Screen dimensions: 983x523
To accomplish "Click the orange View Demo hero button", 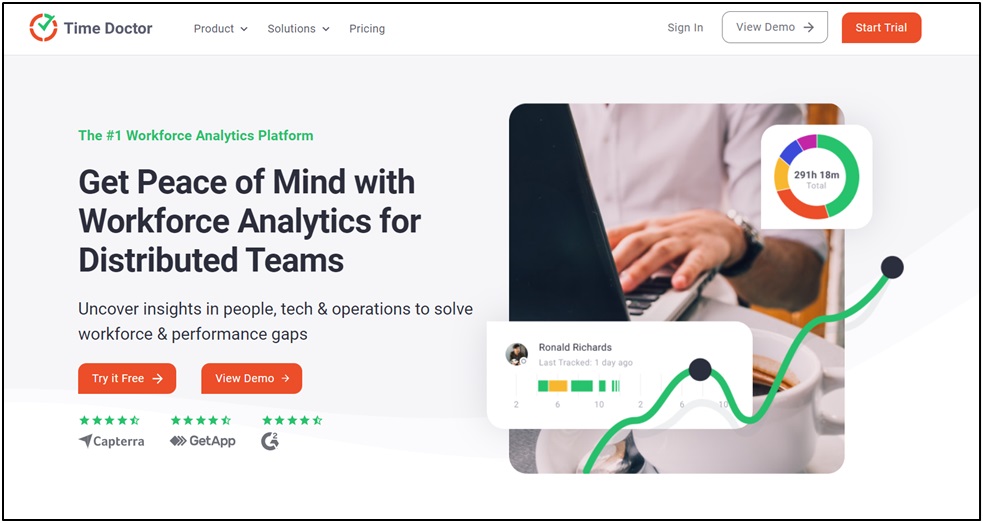I will point(251,379).
